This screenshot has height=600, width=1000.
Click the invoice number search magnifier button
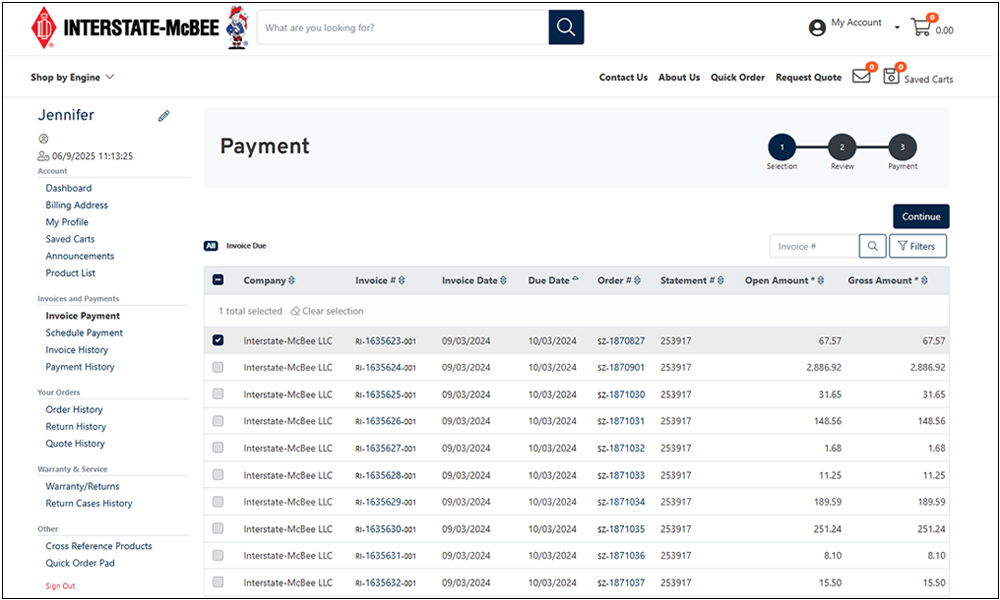tap(872, 246)
